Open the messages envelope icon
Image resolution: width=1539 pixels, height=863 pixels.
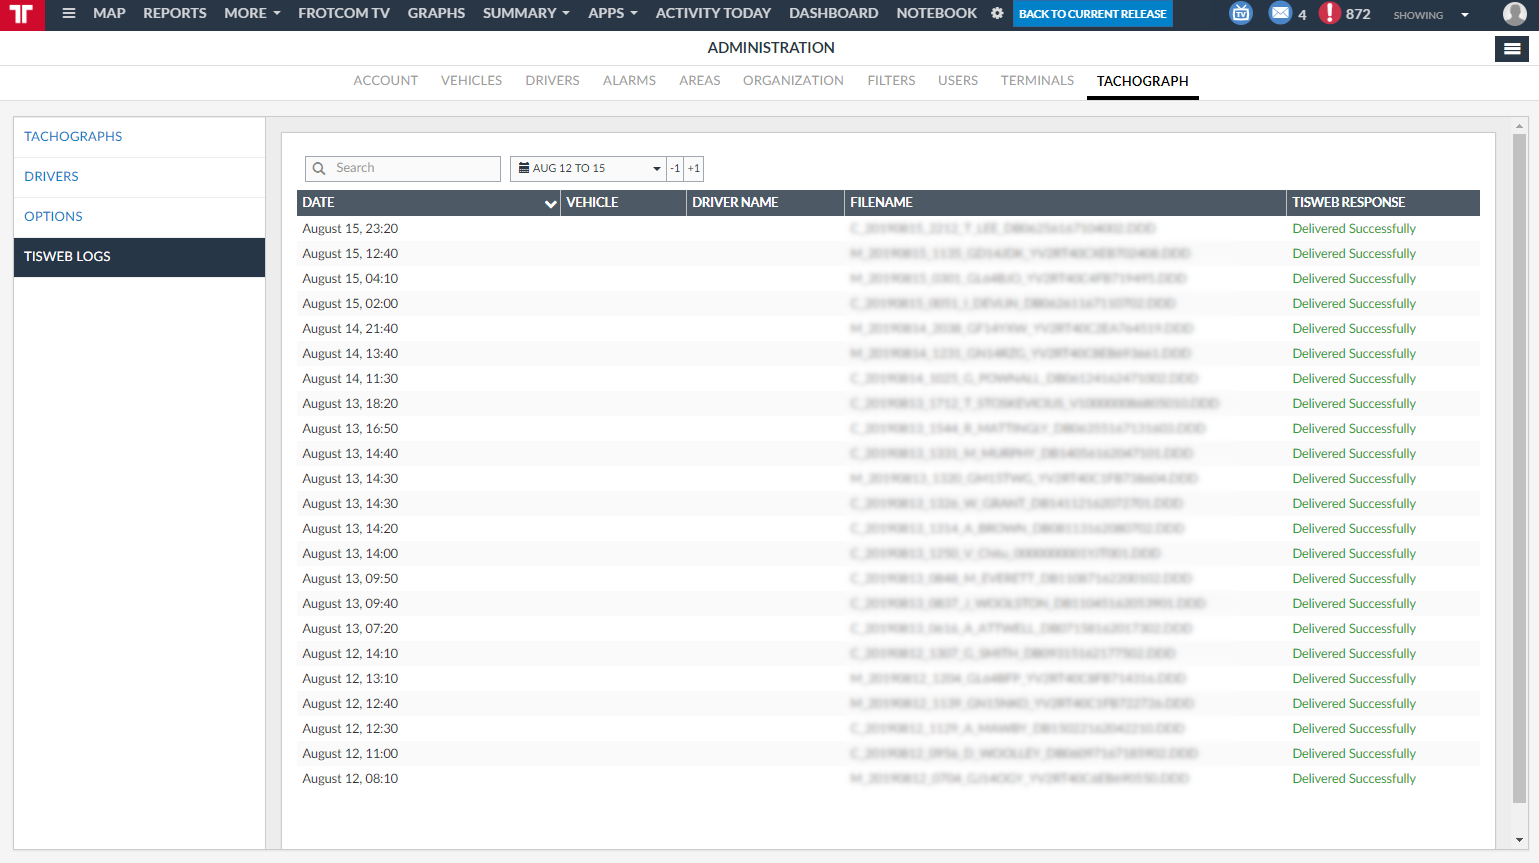click(x=1280, y=14)
